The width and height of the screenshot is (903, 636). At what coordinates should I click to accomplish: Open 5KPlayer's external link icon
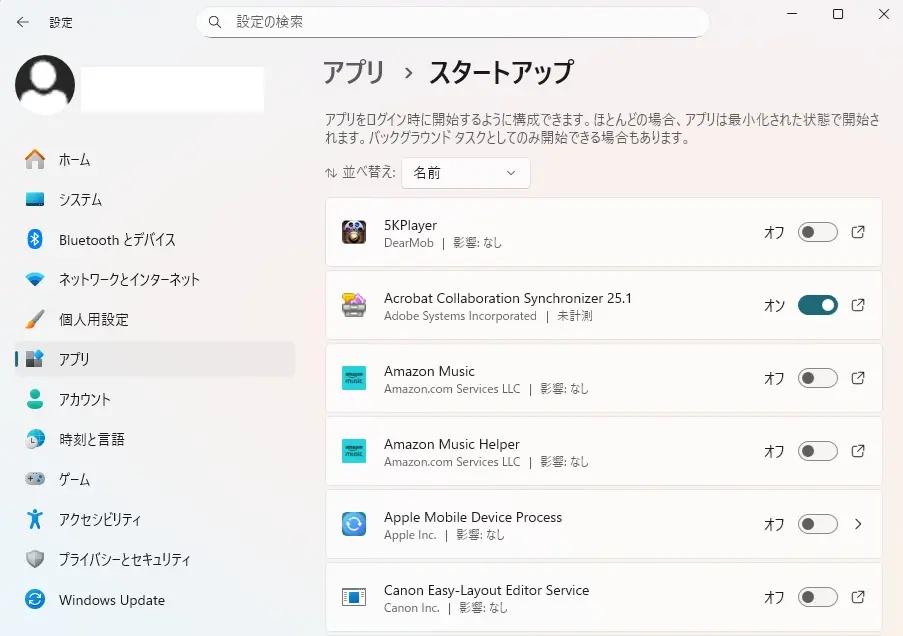click(858, 232)
